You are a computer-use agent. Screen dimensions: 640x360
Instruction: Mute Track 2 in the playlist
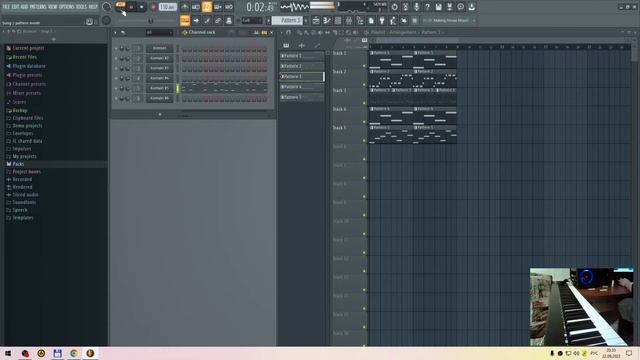364,84
